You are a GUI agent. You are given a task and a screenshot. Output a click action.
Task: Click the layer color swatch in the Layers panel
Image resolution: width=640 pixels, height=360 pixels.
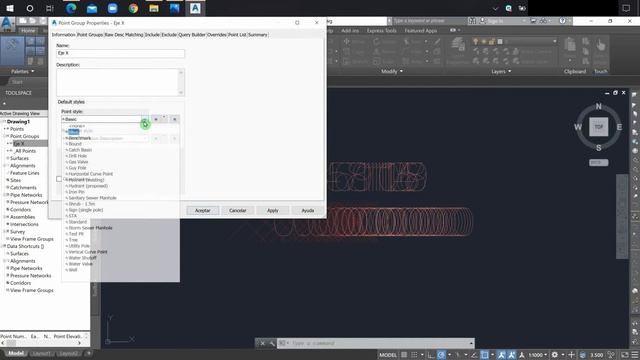tap(500, 42)
